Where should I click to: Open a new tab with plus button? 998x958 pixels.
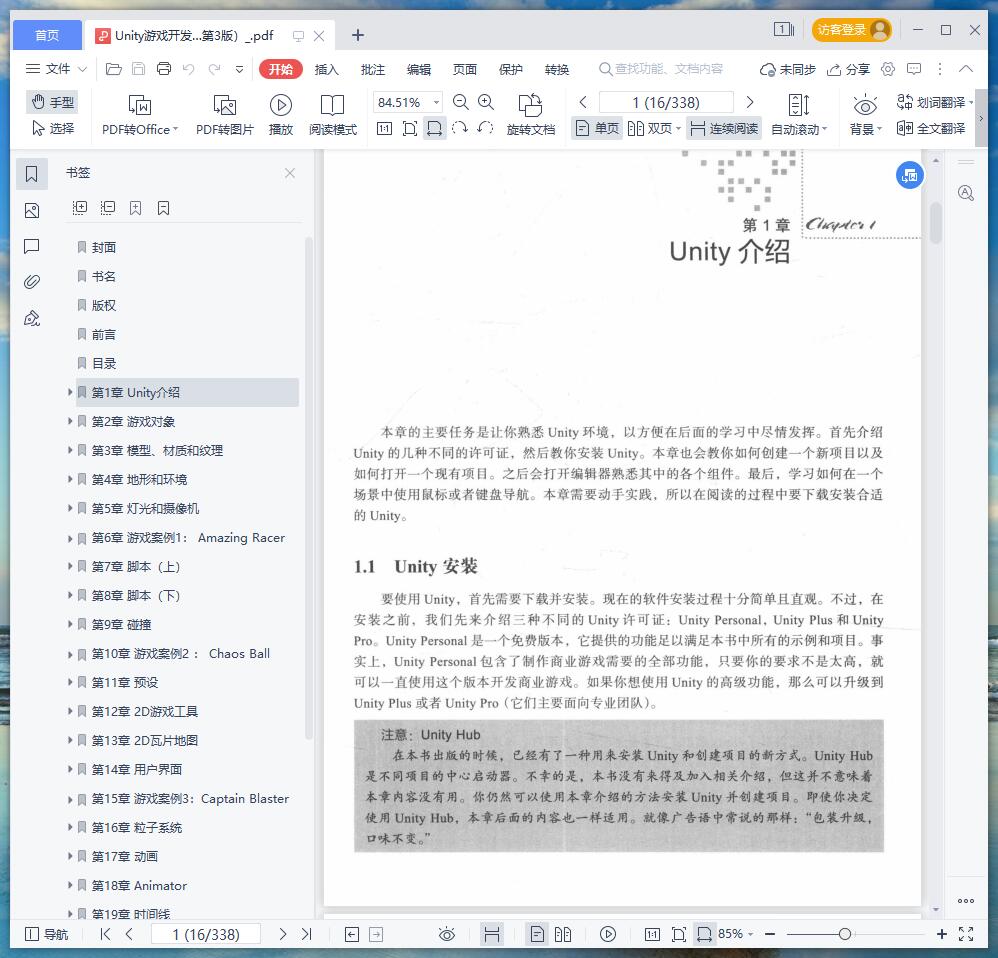358,35
